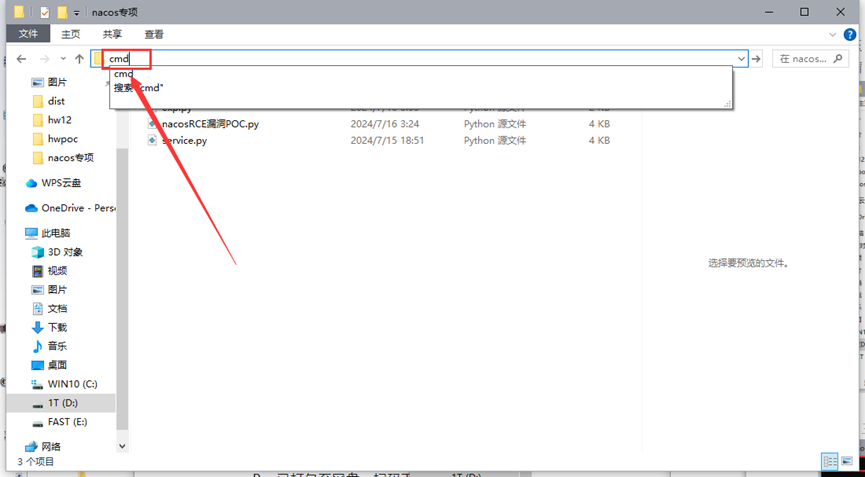Expand the ribbon with the chevron
865x477 pixels.
tap(833, 34)
